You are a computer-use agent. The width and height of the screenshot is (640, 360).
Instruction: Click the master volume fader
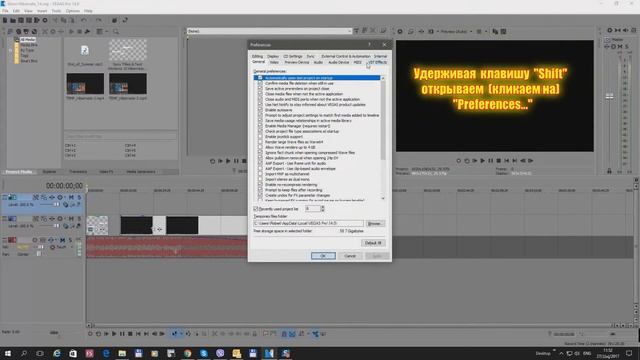click(x=609, y=96)
